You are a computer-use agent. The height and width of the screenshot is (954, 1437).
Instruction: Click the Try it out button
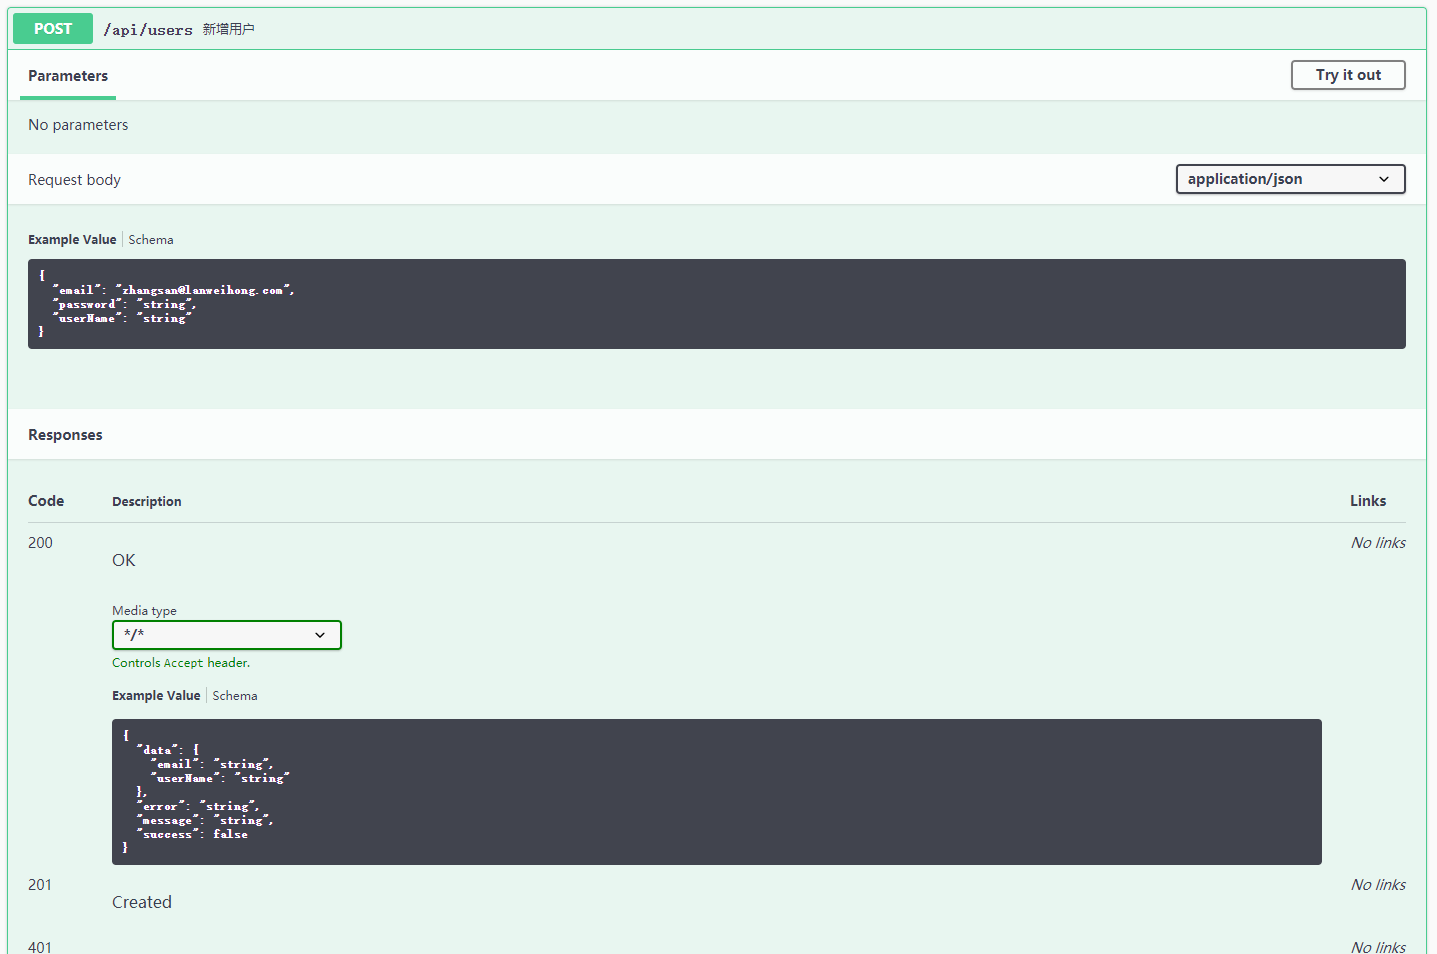[1348, 74]
